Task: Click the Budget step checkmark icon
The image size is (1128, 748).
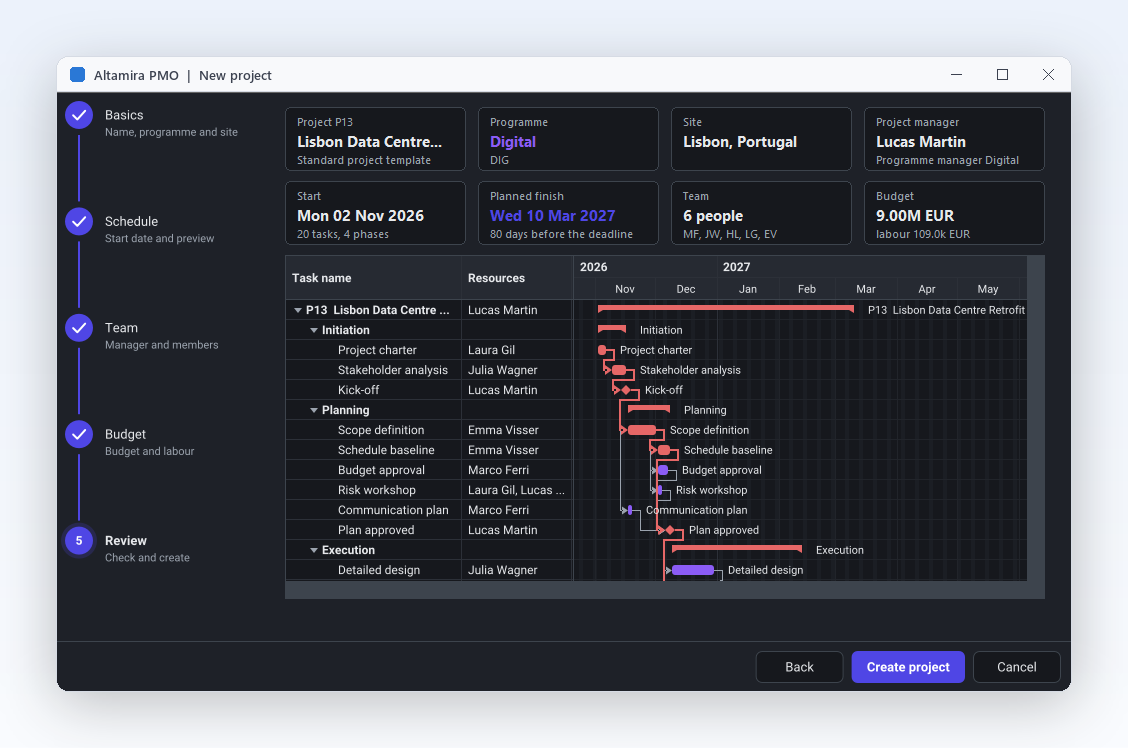Action: (x=79, y=434)
